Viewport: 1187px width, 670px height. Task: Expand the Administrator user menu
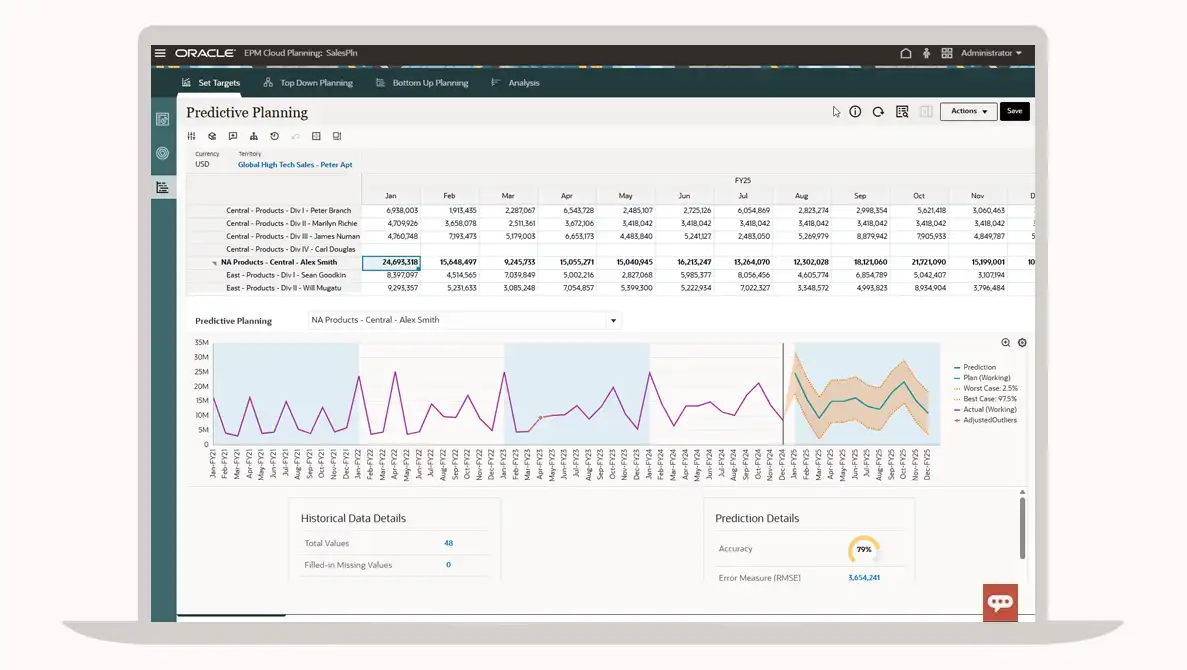pos(991,53)
